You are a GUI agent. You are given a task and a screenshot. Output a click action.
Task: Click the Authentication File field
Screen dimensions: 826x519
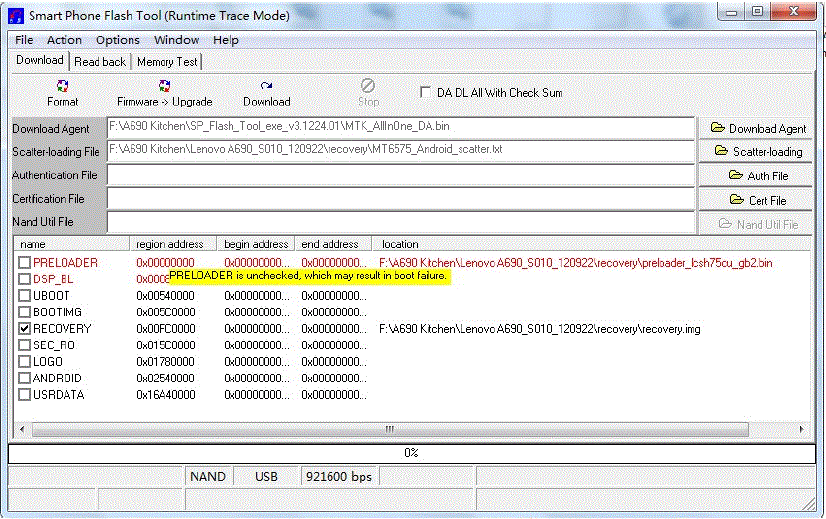[401, 175]
